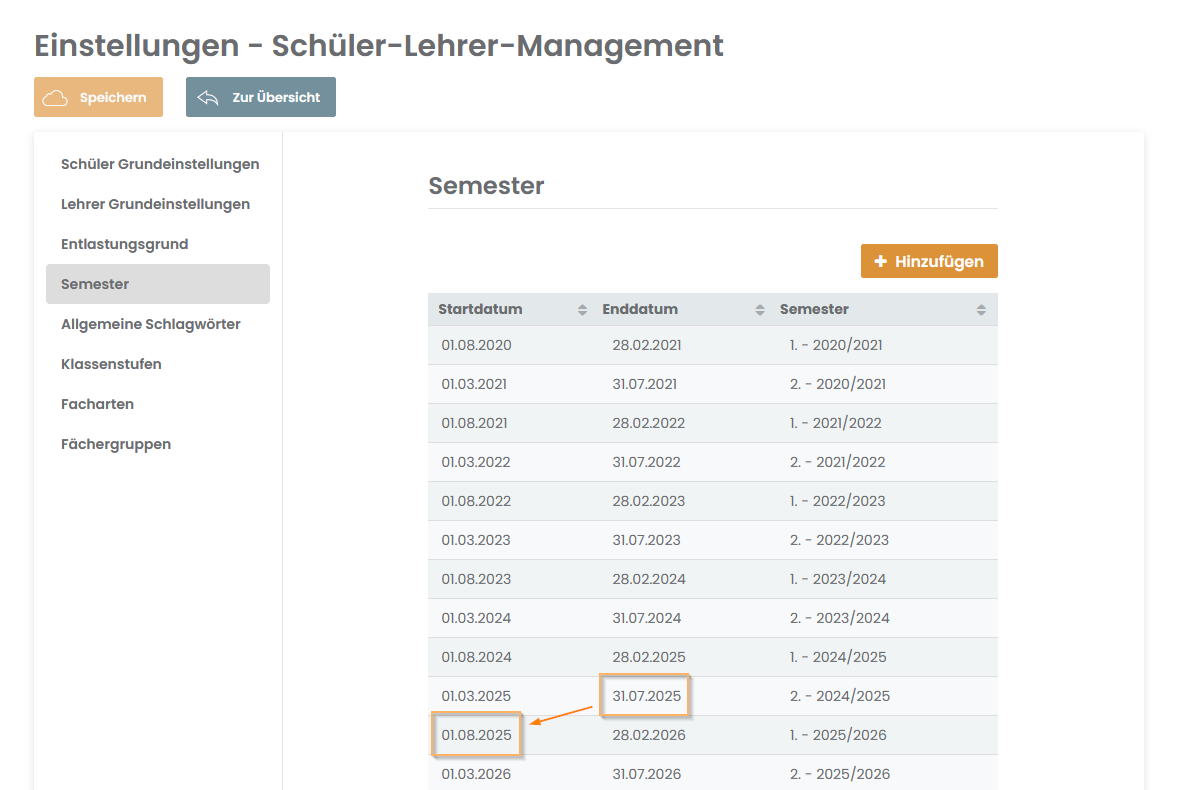1178x790 pixels.
Task: Select end date 31.07.2023
Action: [646, 541]
